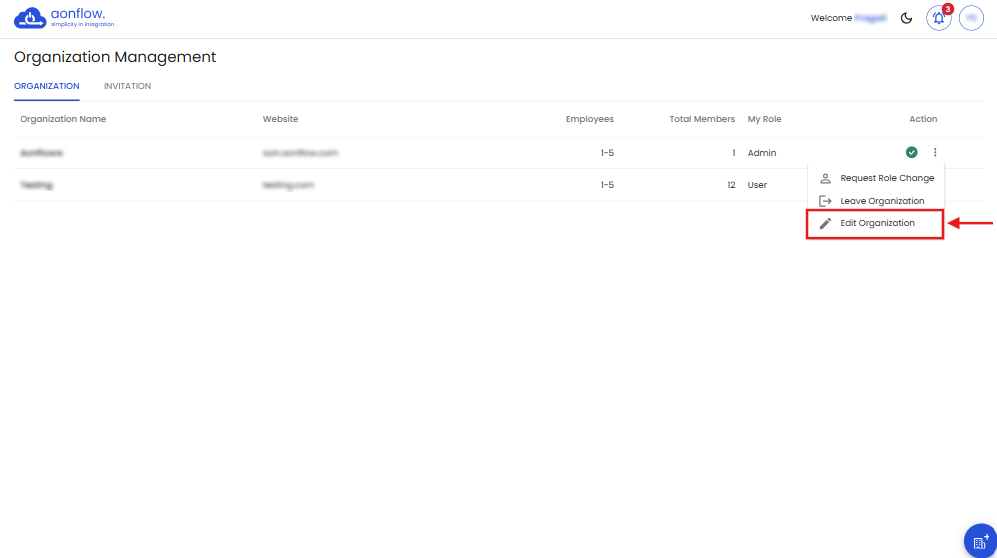997x558 pixels.
Task: Choose Leave Organization from the menu
Action: tap(881, 201)
